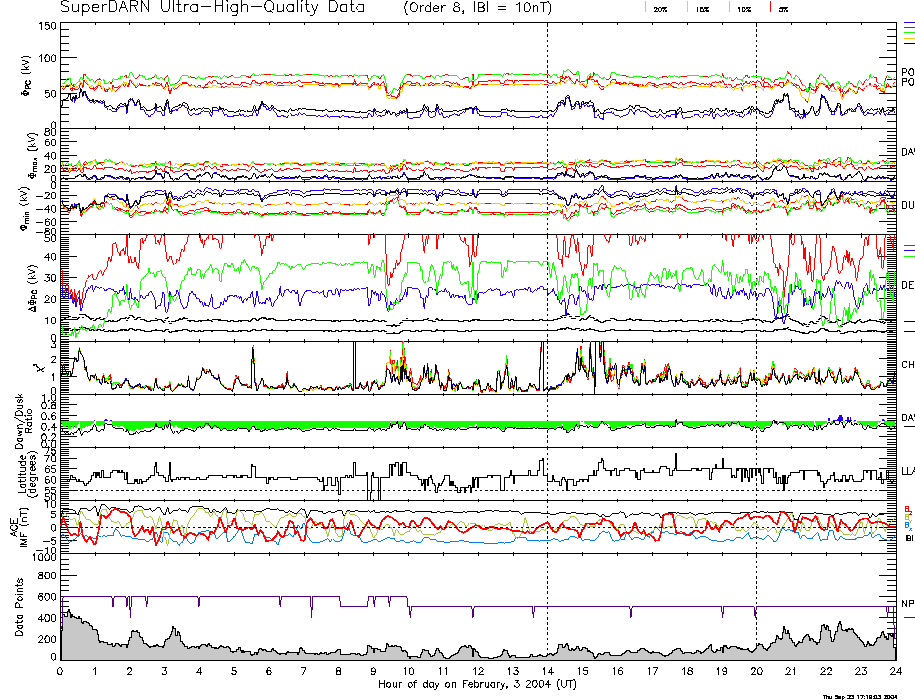
Task: Click the green 15% legend line
Action: (x=687, y=8)
